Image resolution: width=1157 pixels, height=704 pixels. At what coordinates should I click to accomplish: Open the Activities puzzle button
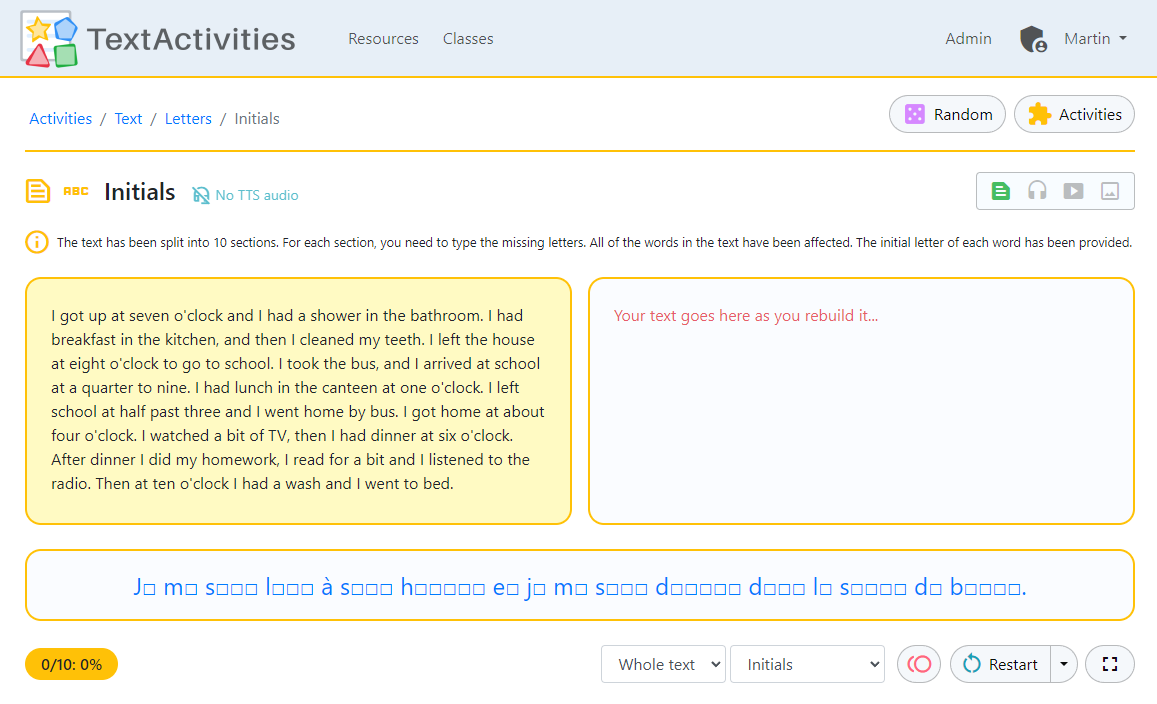coord(1074,114)
